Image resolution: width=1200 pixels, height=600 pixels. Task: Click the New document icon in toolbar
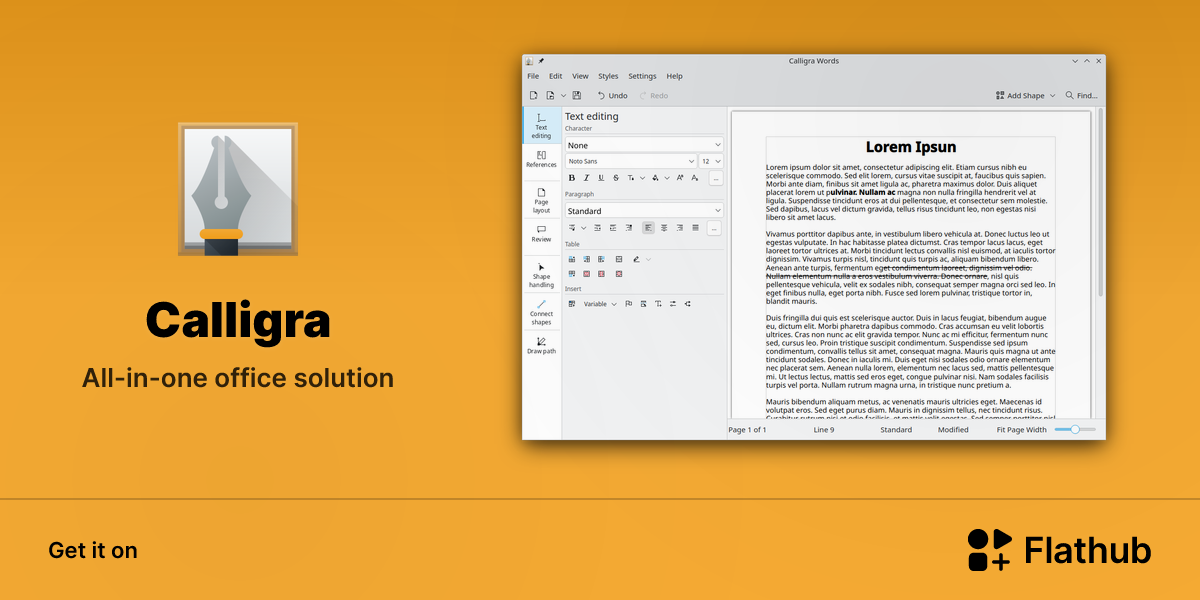point(534,95)
